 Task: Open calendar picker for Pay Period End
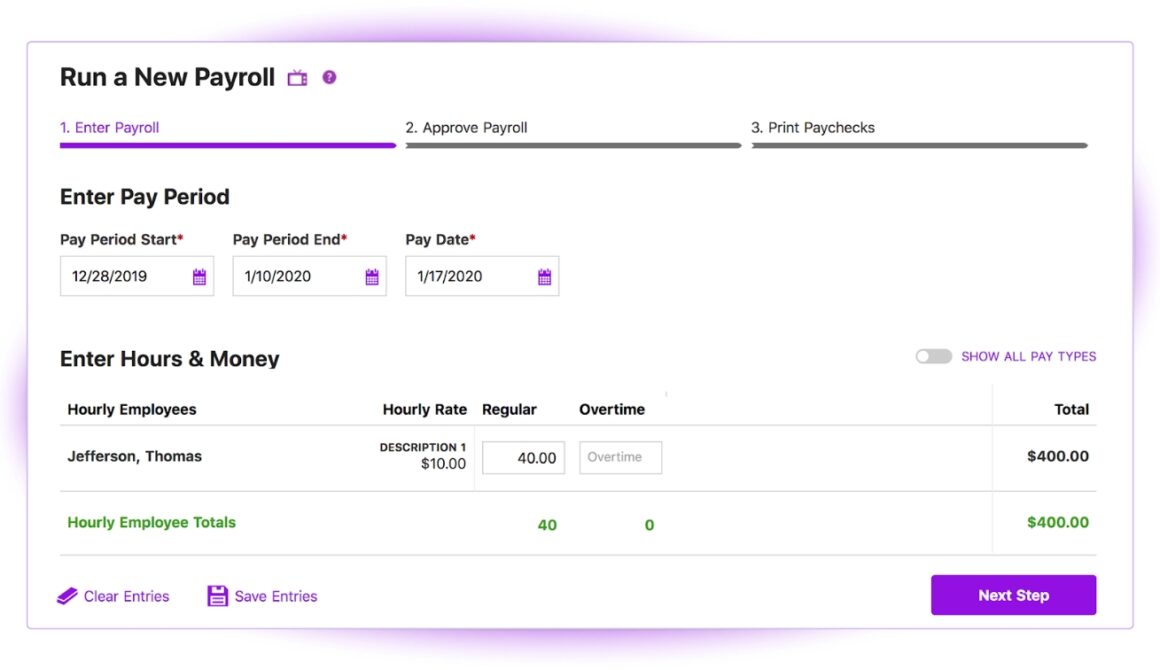[372, 277]
